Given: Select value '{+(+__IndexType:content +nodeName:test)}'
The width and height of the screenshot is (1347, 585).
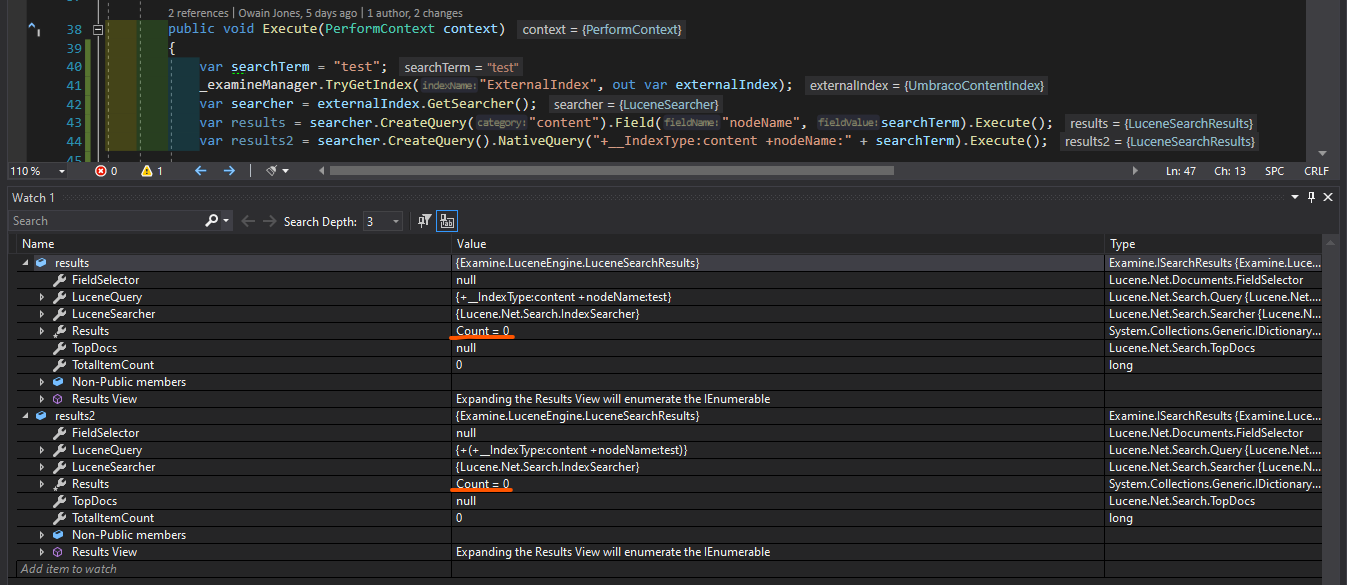Looking at the screenshot, I should (571, 450).
